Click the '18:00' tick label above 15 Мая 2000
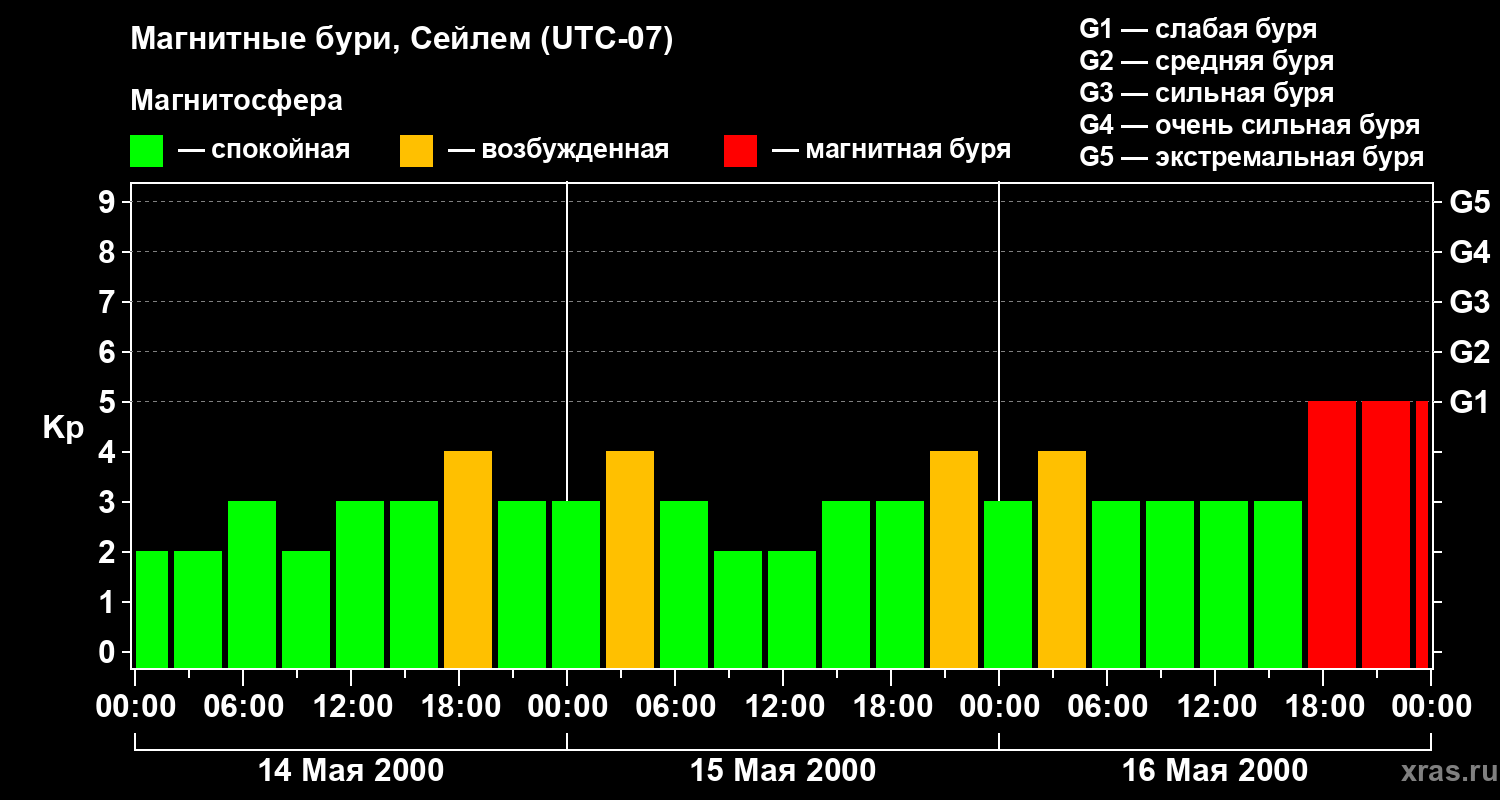Viewport: 1500px width, 800px height. (891, 707)
